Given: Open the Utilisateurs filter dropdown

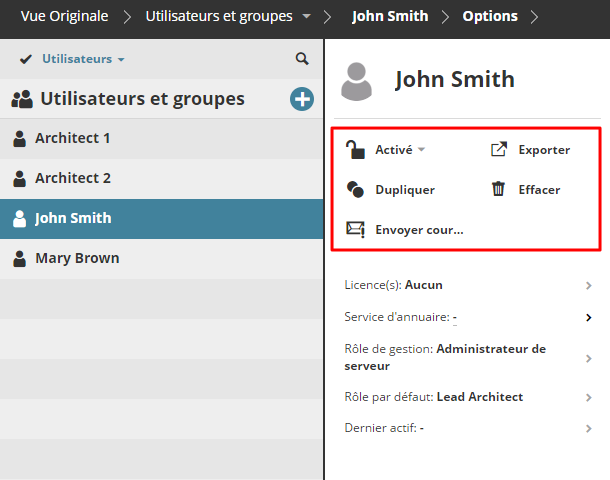Looking at the screenshot, I should tap(83, 59).
